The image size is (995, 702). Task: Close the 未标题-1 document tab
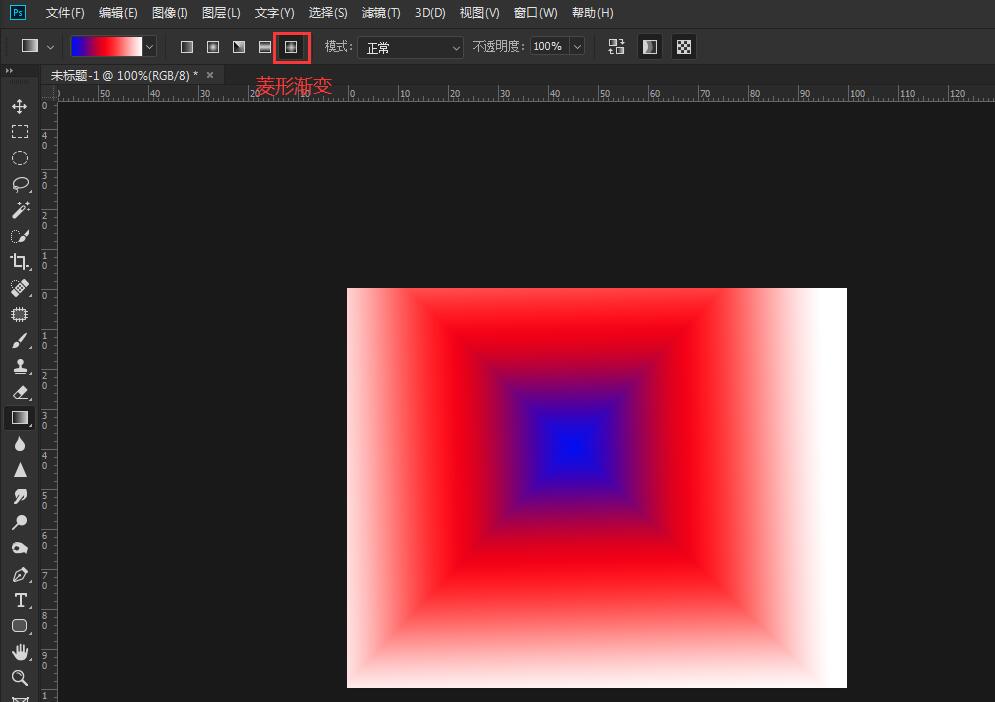(x=210, y=75)
